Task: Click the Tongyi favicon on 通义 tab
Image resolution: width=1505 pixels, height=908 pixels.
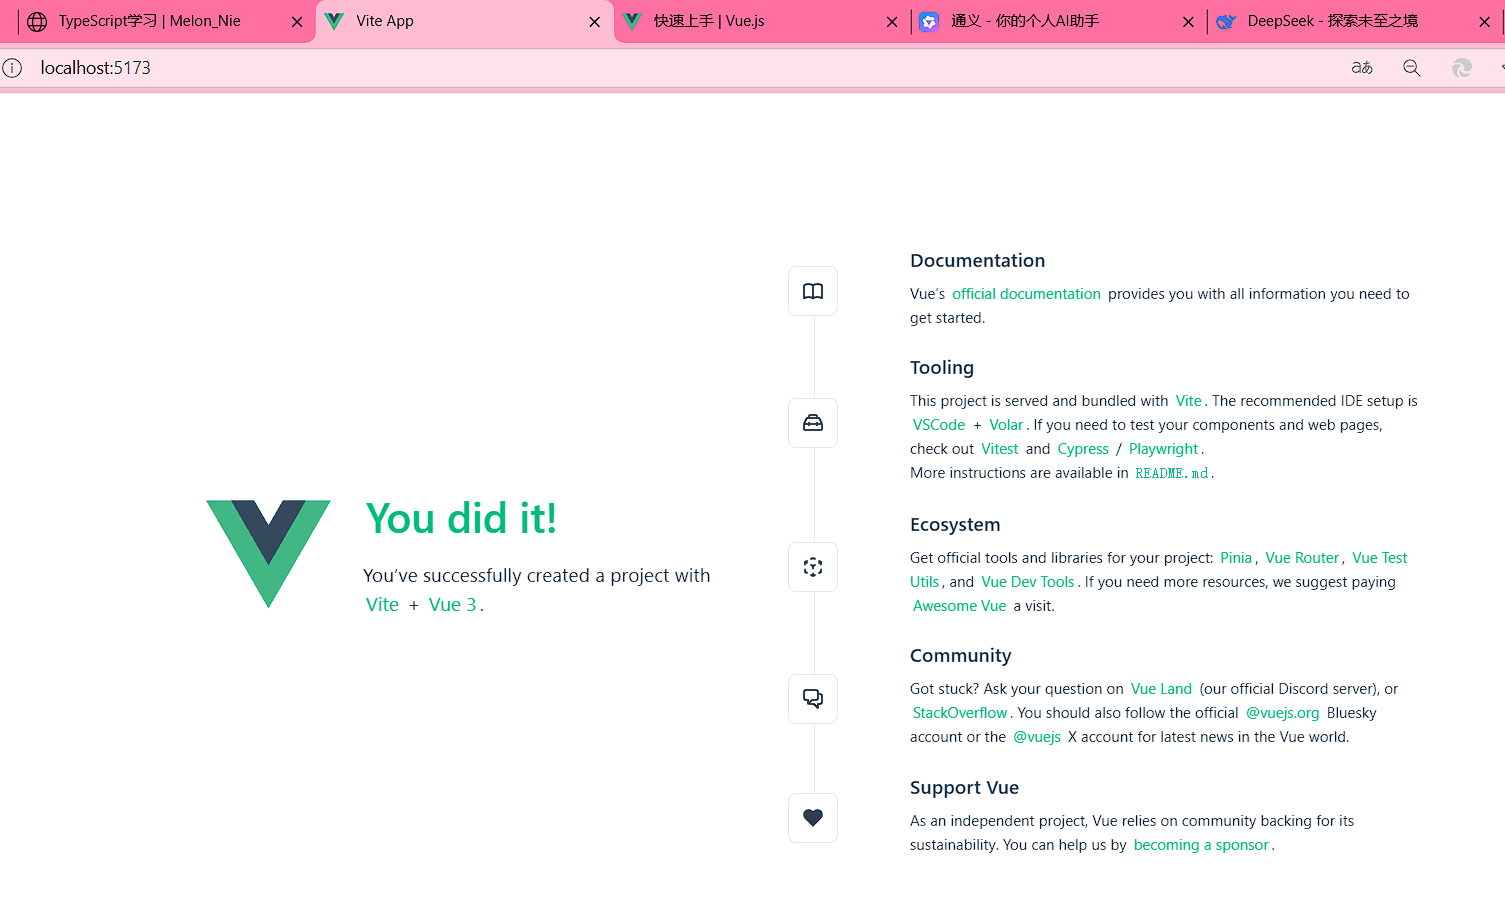Action: click(929, 21)
